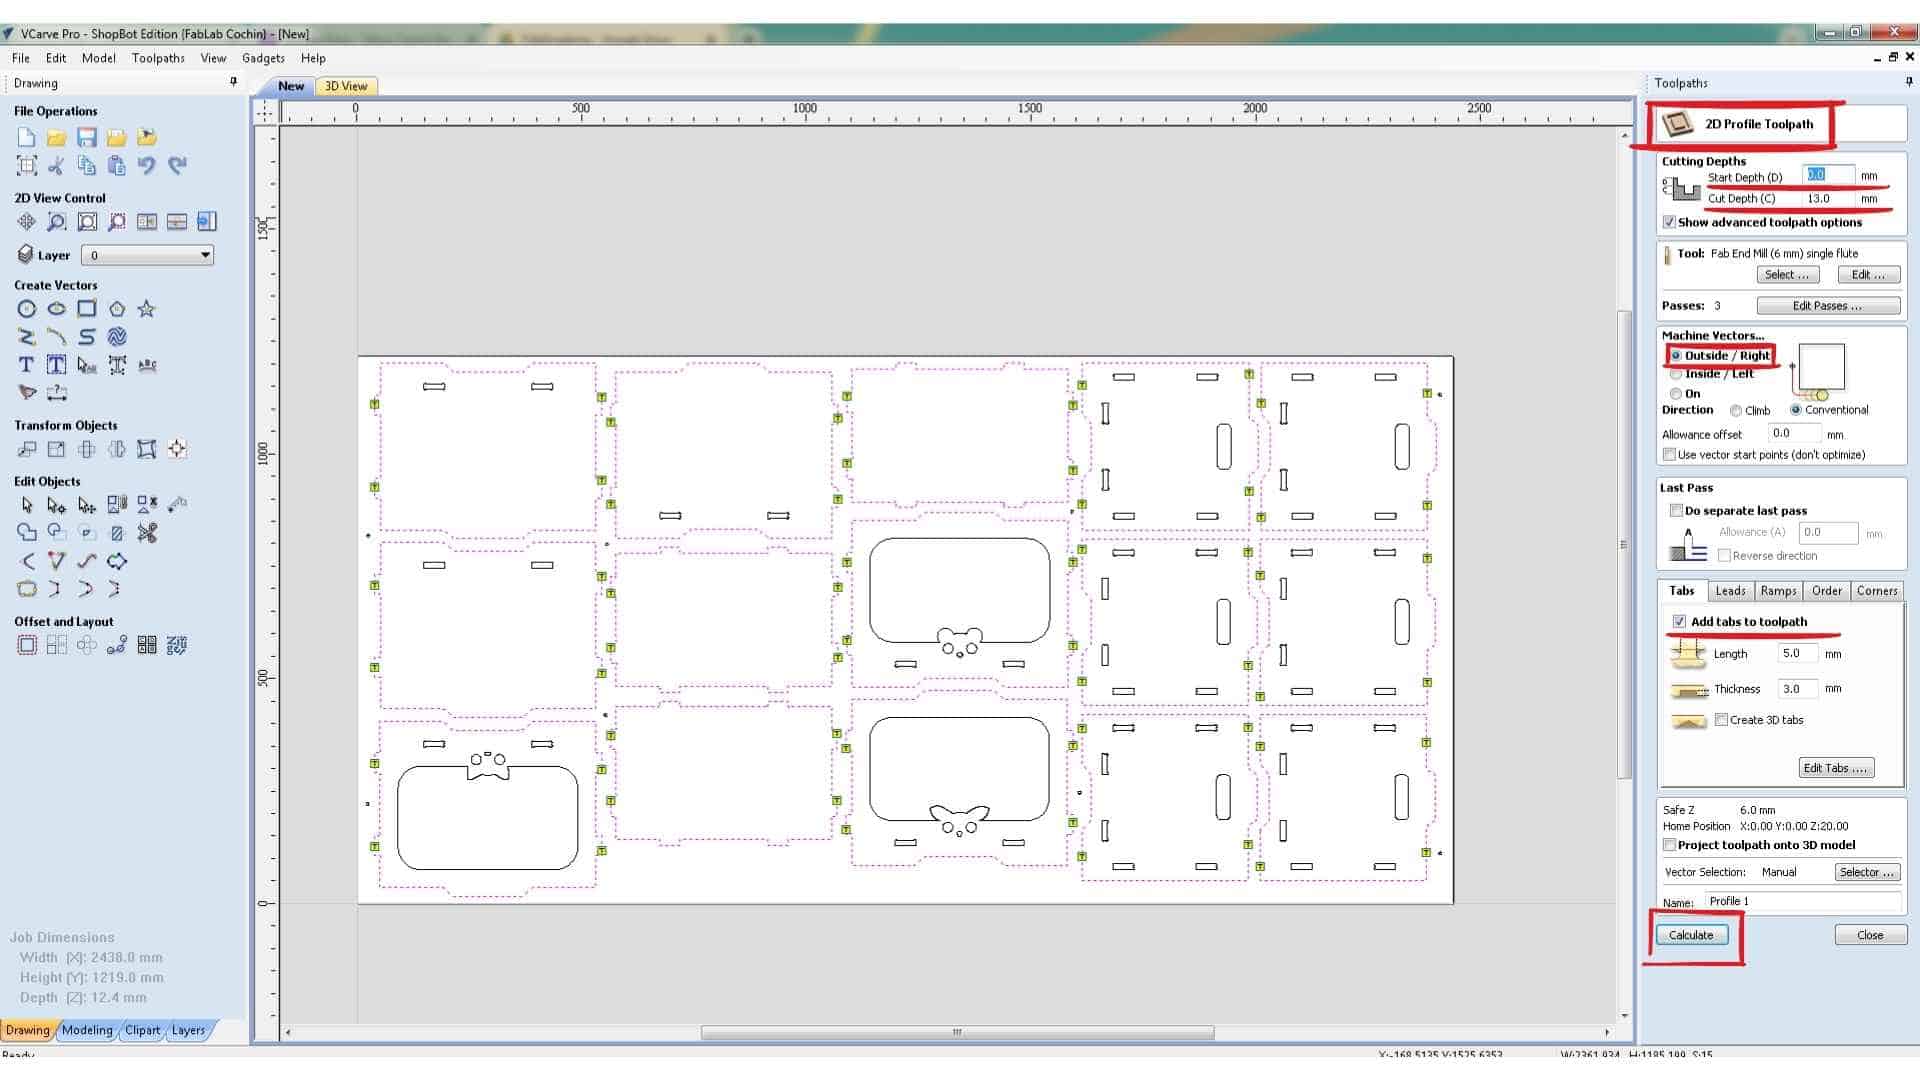Viewport: 1920px width, 1080px height.
Task: Click the Trim vectors scissors icon
Action: [147, 534]
